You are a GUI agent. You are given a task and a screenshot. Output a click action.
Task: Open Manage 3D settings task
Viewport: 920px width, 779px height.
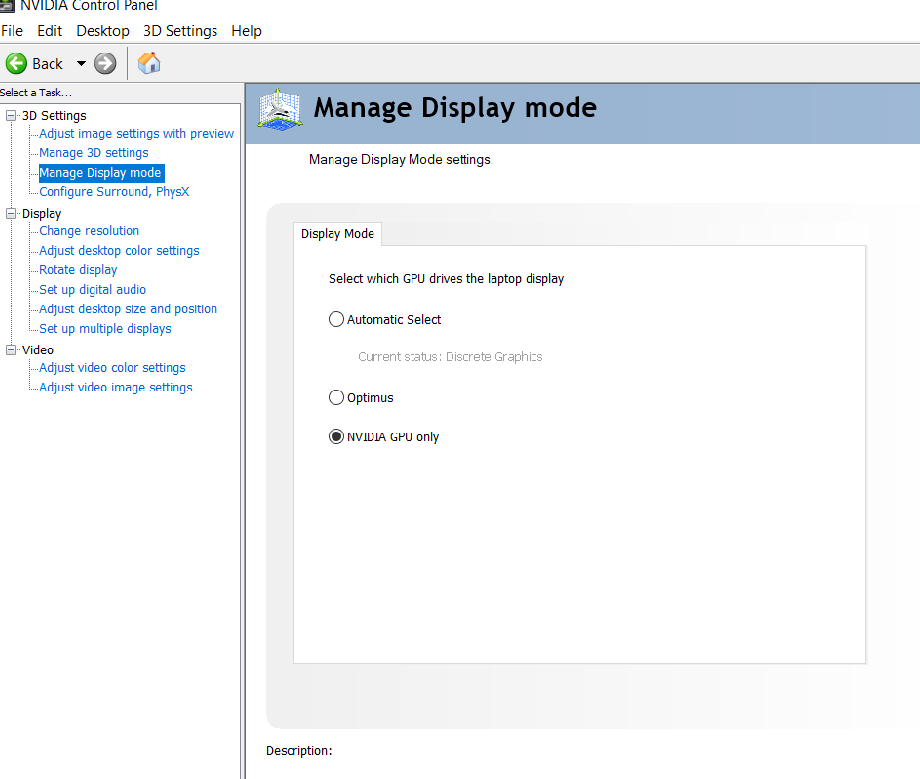coord(93,153)
